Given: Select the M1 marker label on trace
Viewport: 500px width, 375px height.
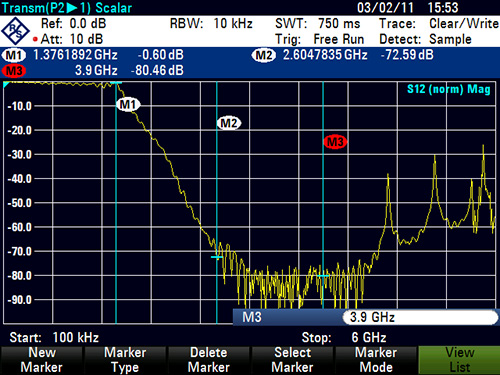Looking at the screenshot, I should pos(128,105).
